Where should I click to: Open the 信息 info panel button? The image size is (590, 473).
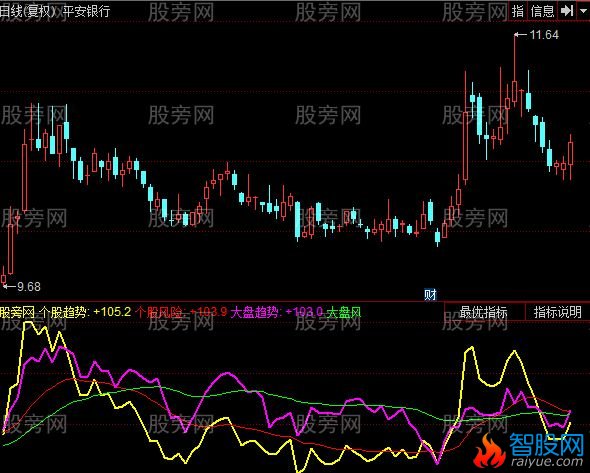tap(542, 11)
